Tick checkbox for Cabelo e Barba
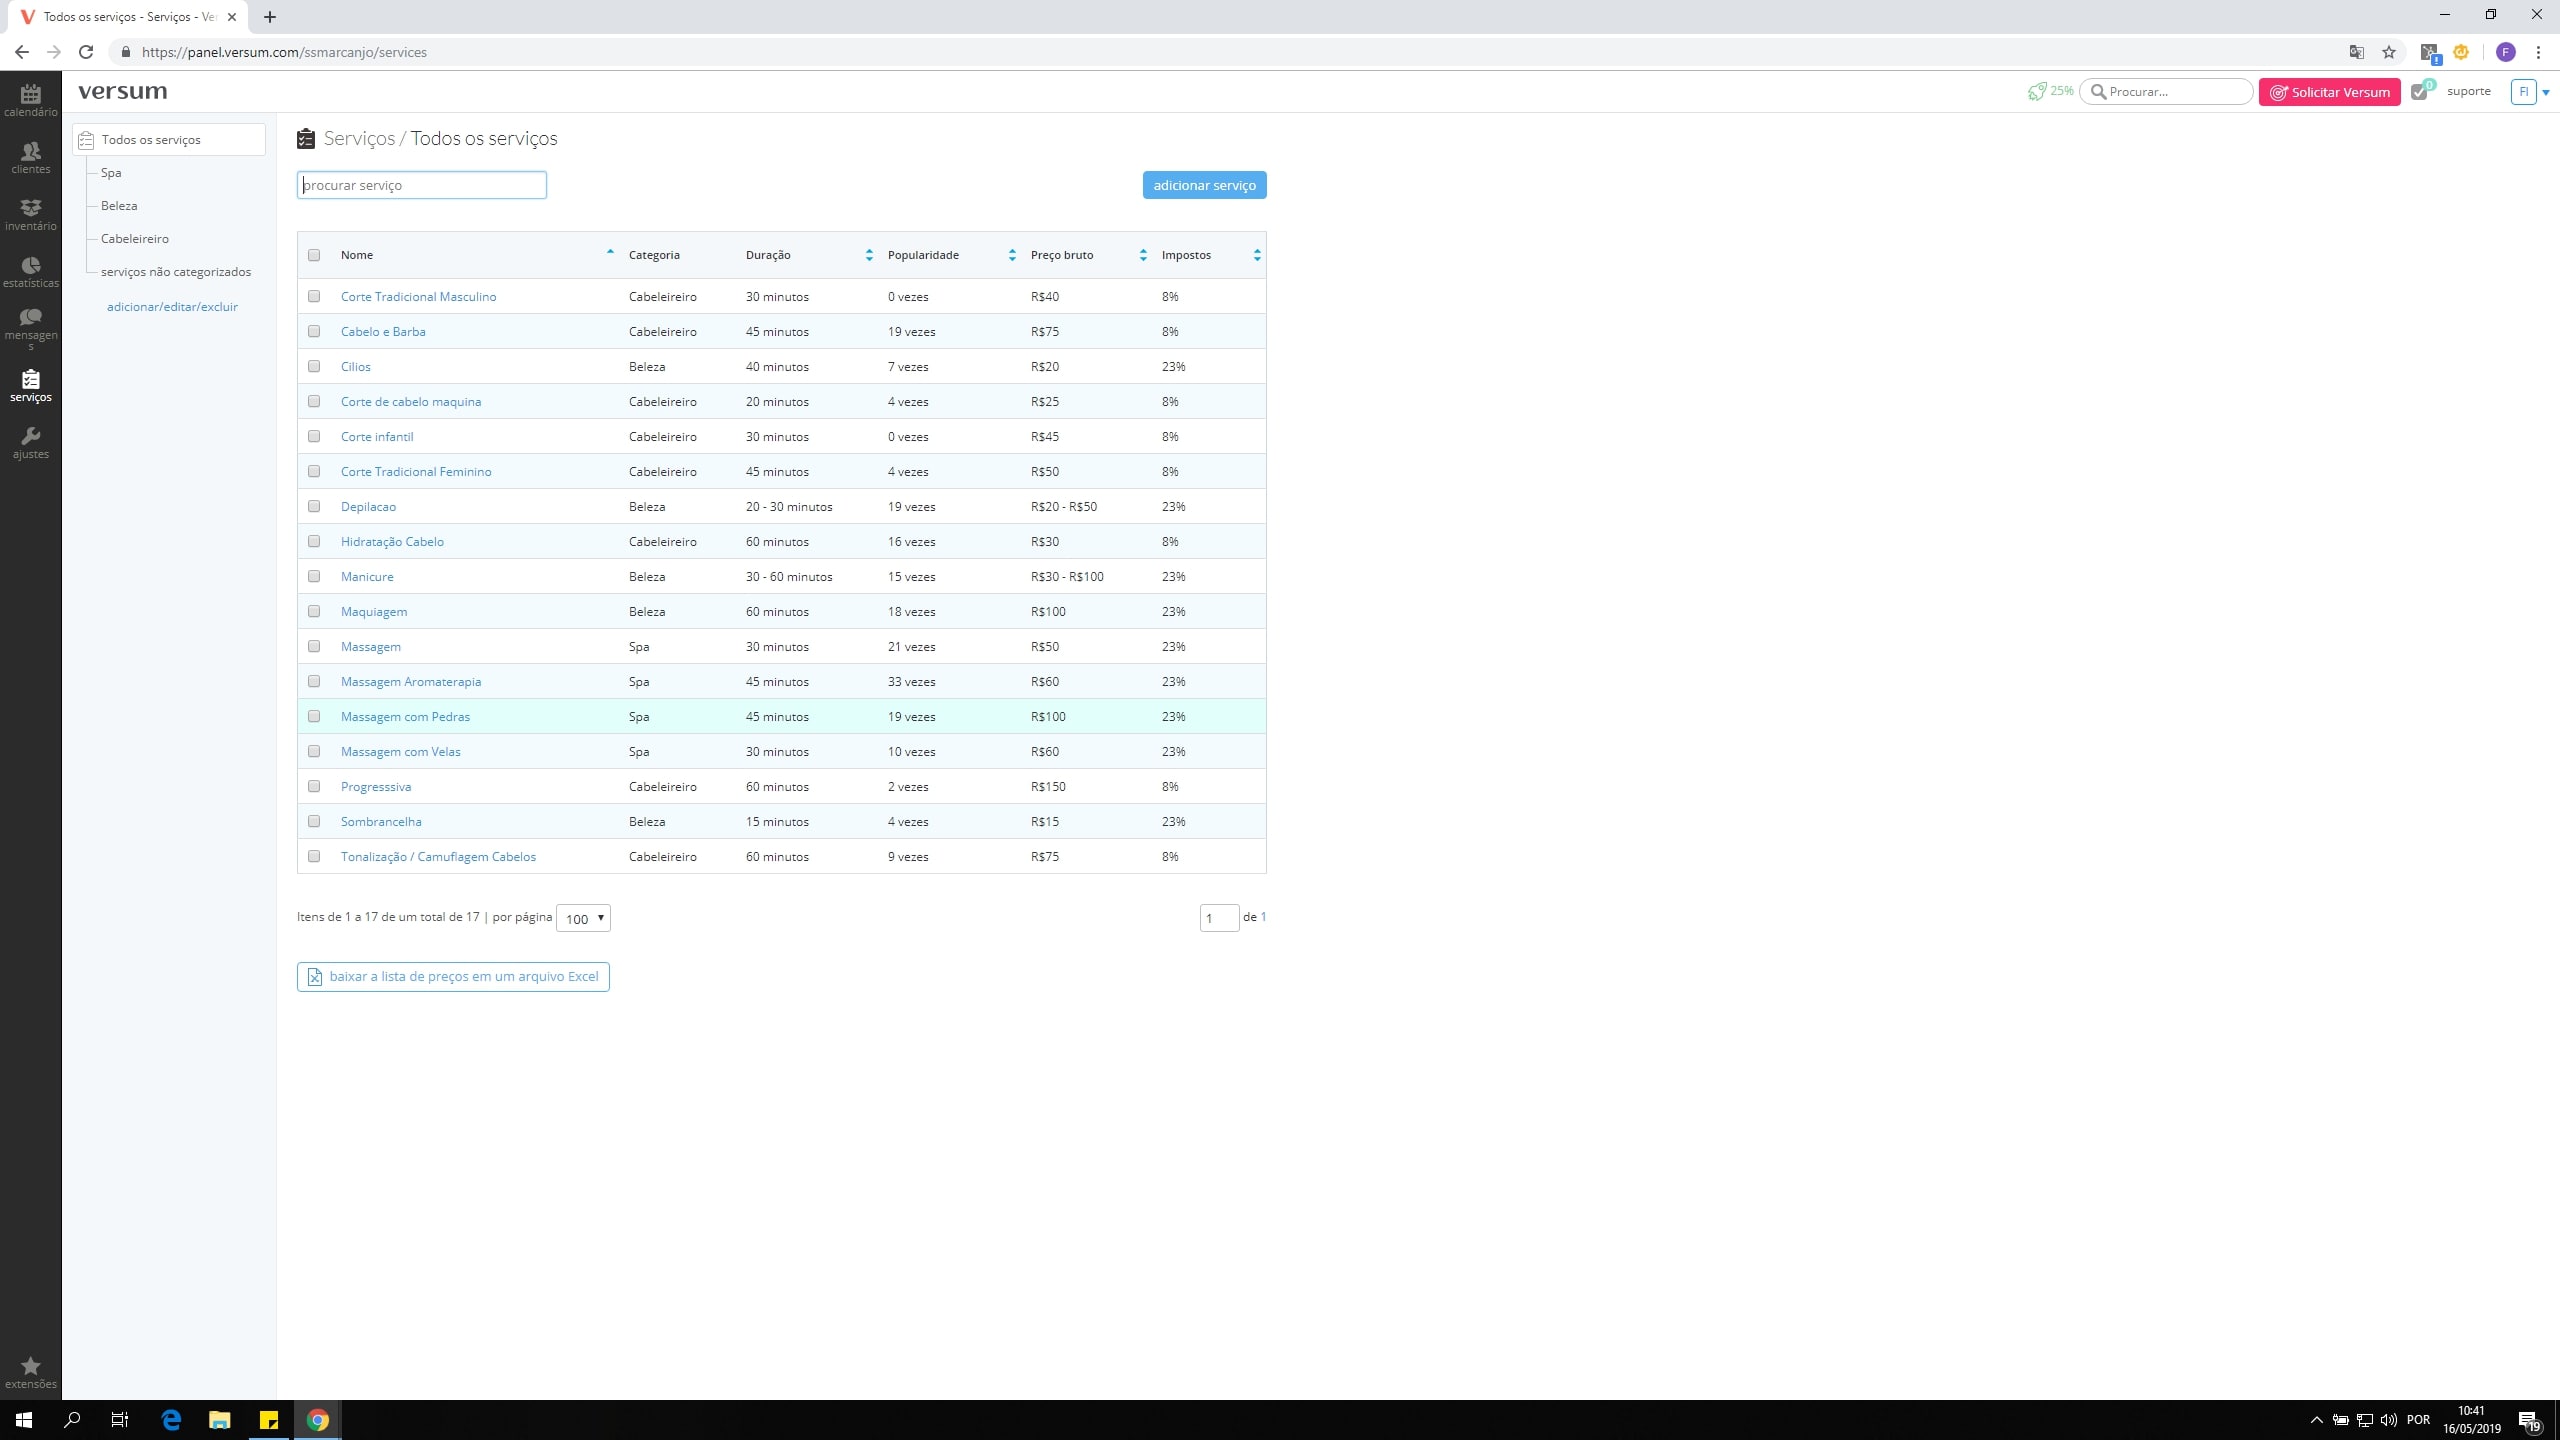Image resolution: width=2560 pixels, height=1440 pixels. [314, 331]
